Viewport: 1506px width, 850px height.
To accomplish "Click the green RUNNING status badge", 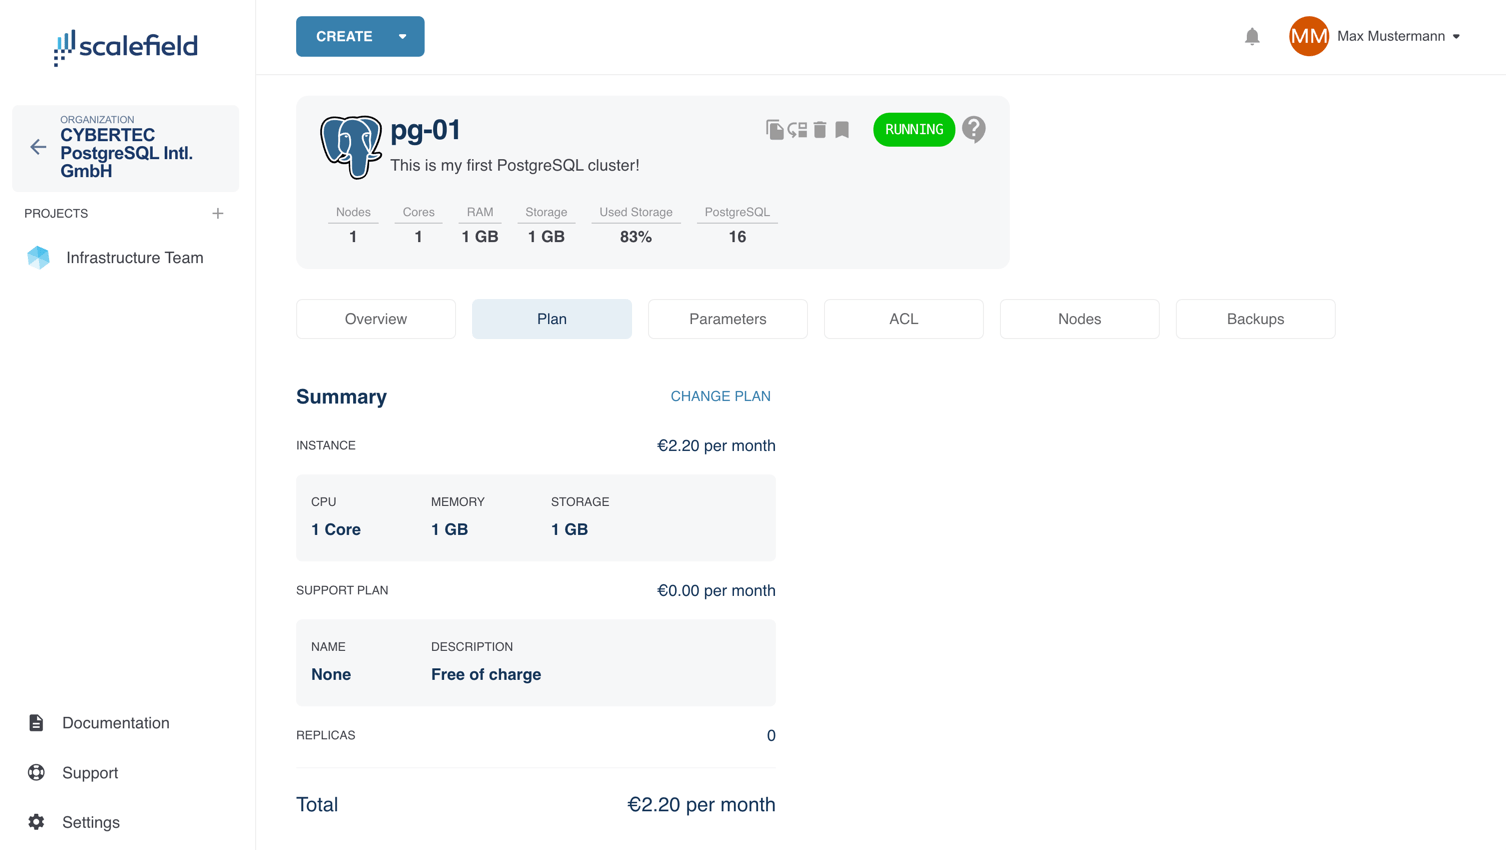I will click(x=913, y=130).
